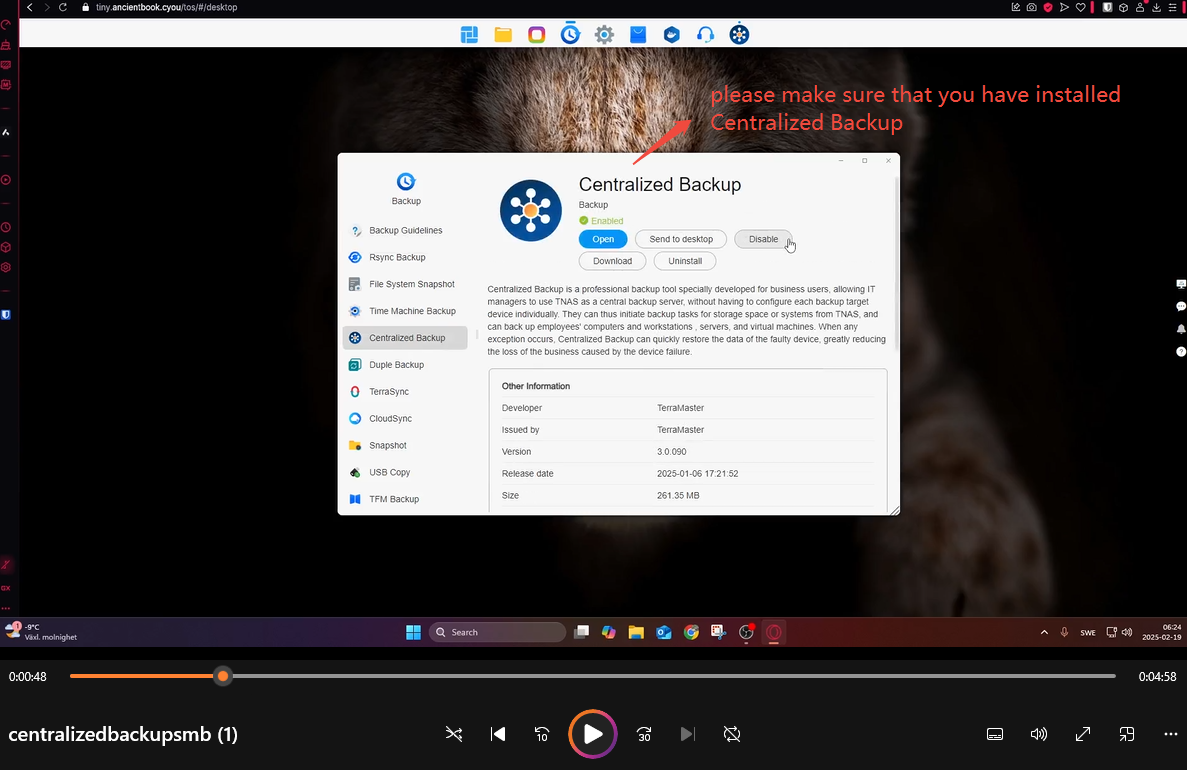The image size is (1187, 770).
Task: Select Backup Guidelines in the sidebar
Action: point(405,230)
